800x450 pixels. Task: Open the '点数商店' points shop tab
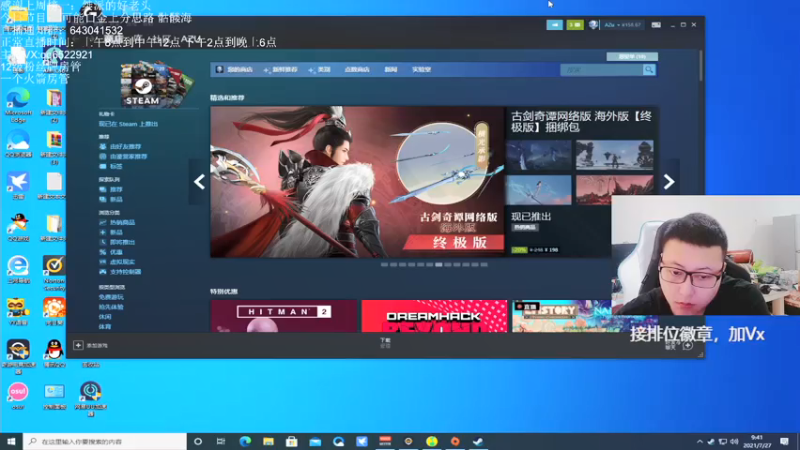pos(357,69)
